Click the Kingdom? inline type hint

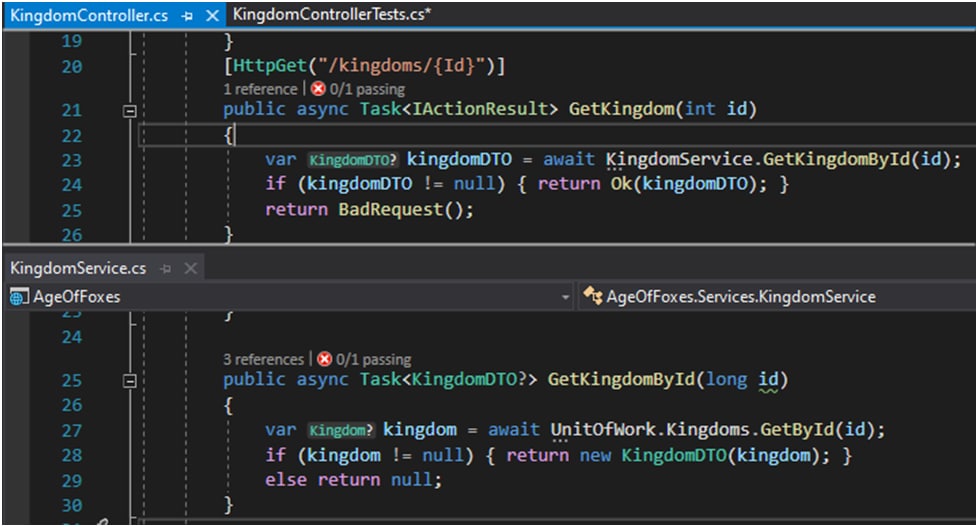[341, 430]
